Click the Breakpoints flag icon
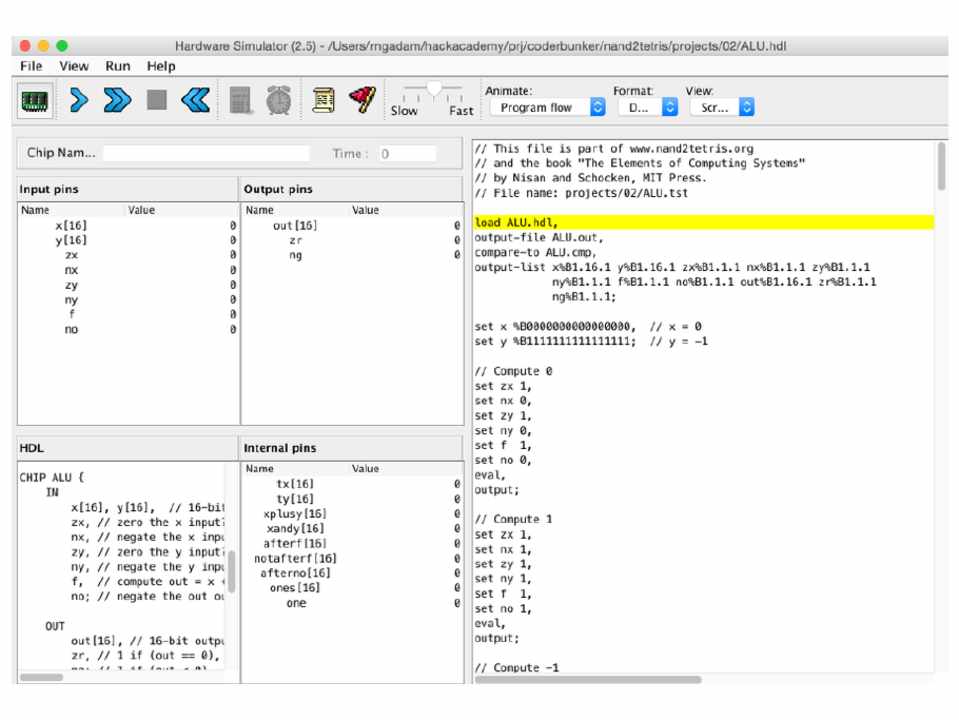This screenshot has width=959, height=720. pos(360,100)
